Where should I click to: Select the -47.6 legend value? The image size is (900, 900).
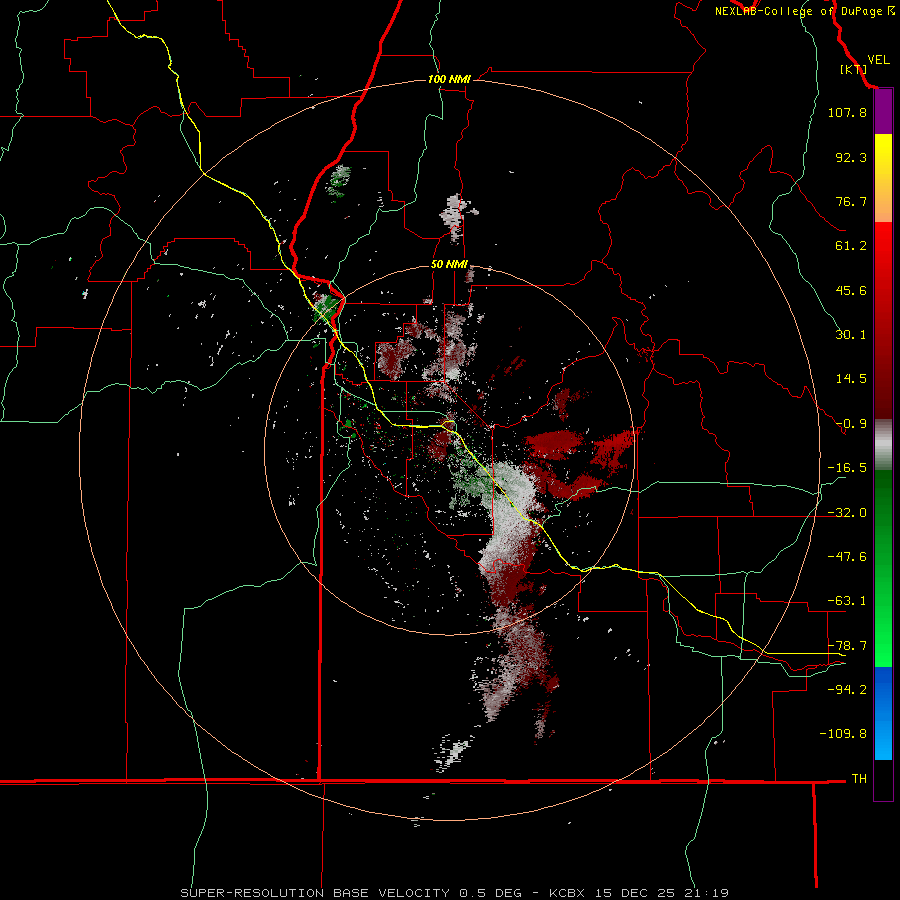847,557
